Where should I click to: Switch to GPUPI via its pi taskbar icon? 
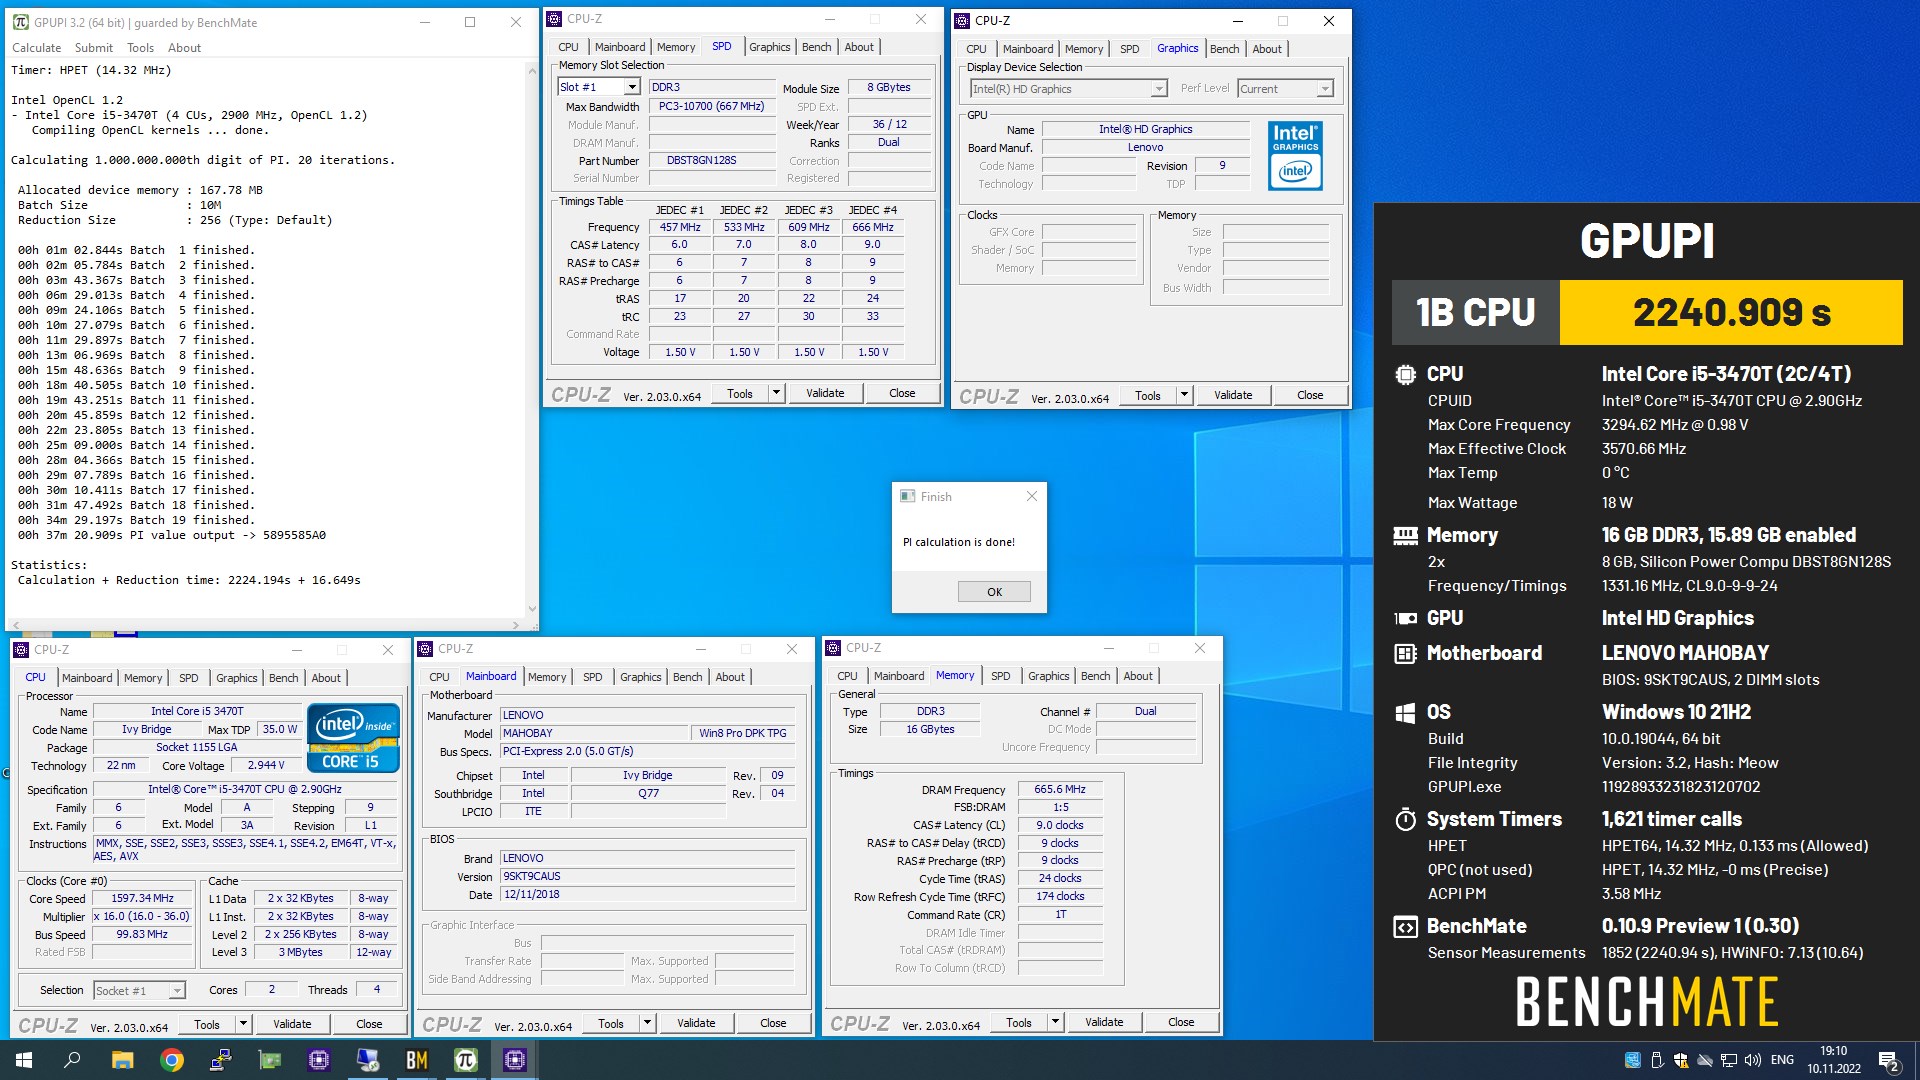pos(466,1060)
